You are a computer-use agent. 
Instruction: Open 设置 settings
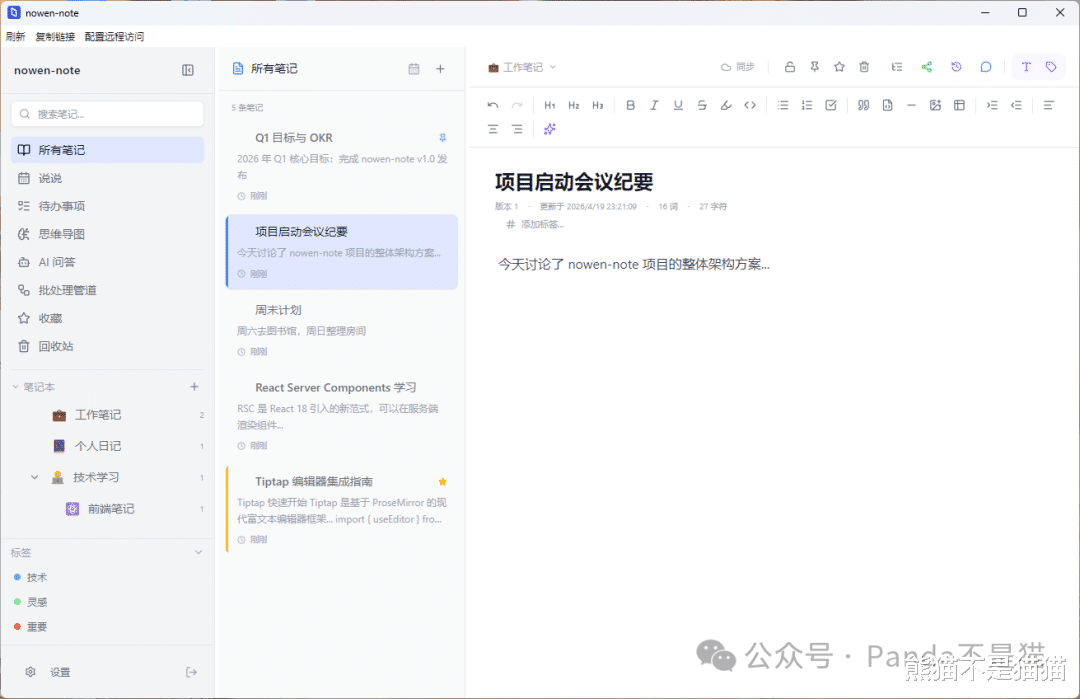48,672
